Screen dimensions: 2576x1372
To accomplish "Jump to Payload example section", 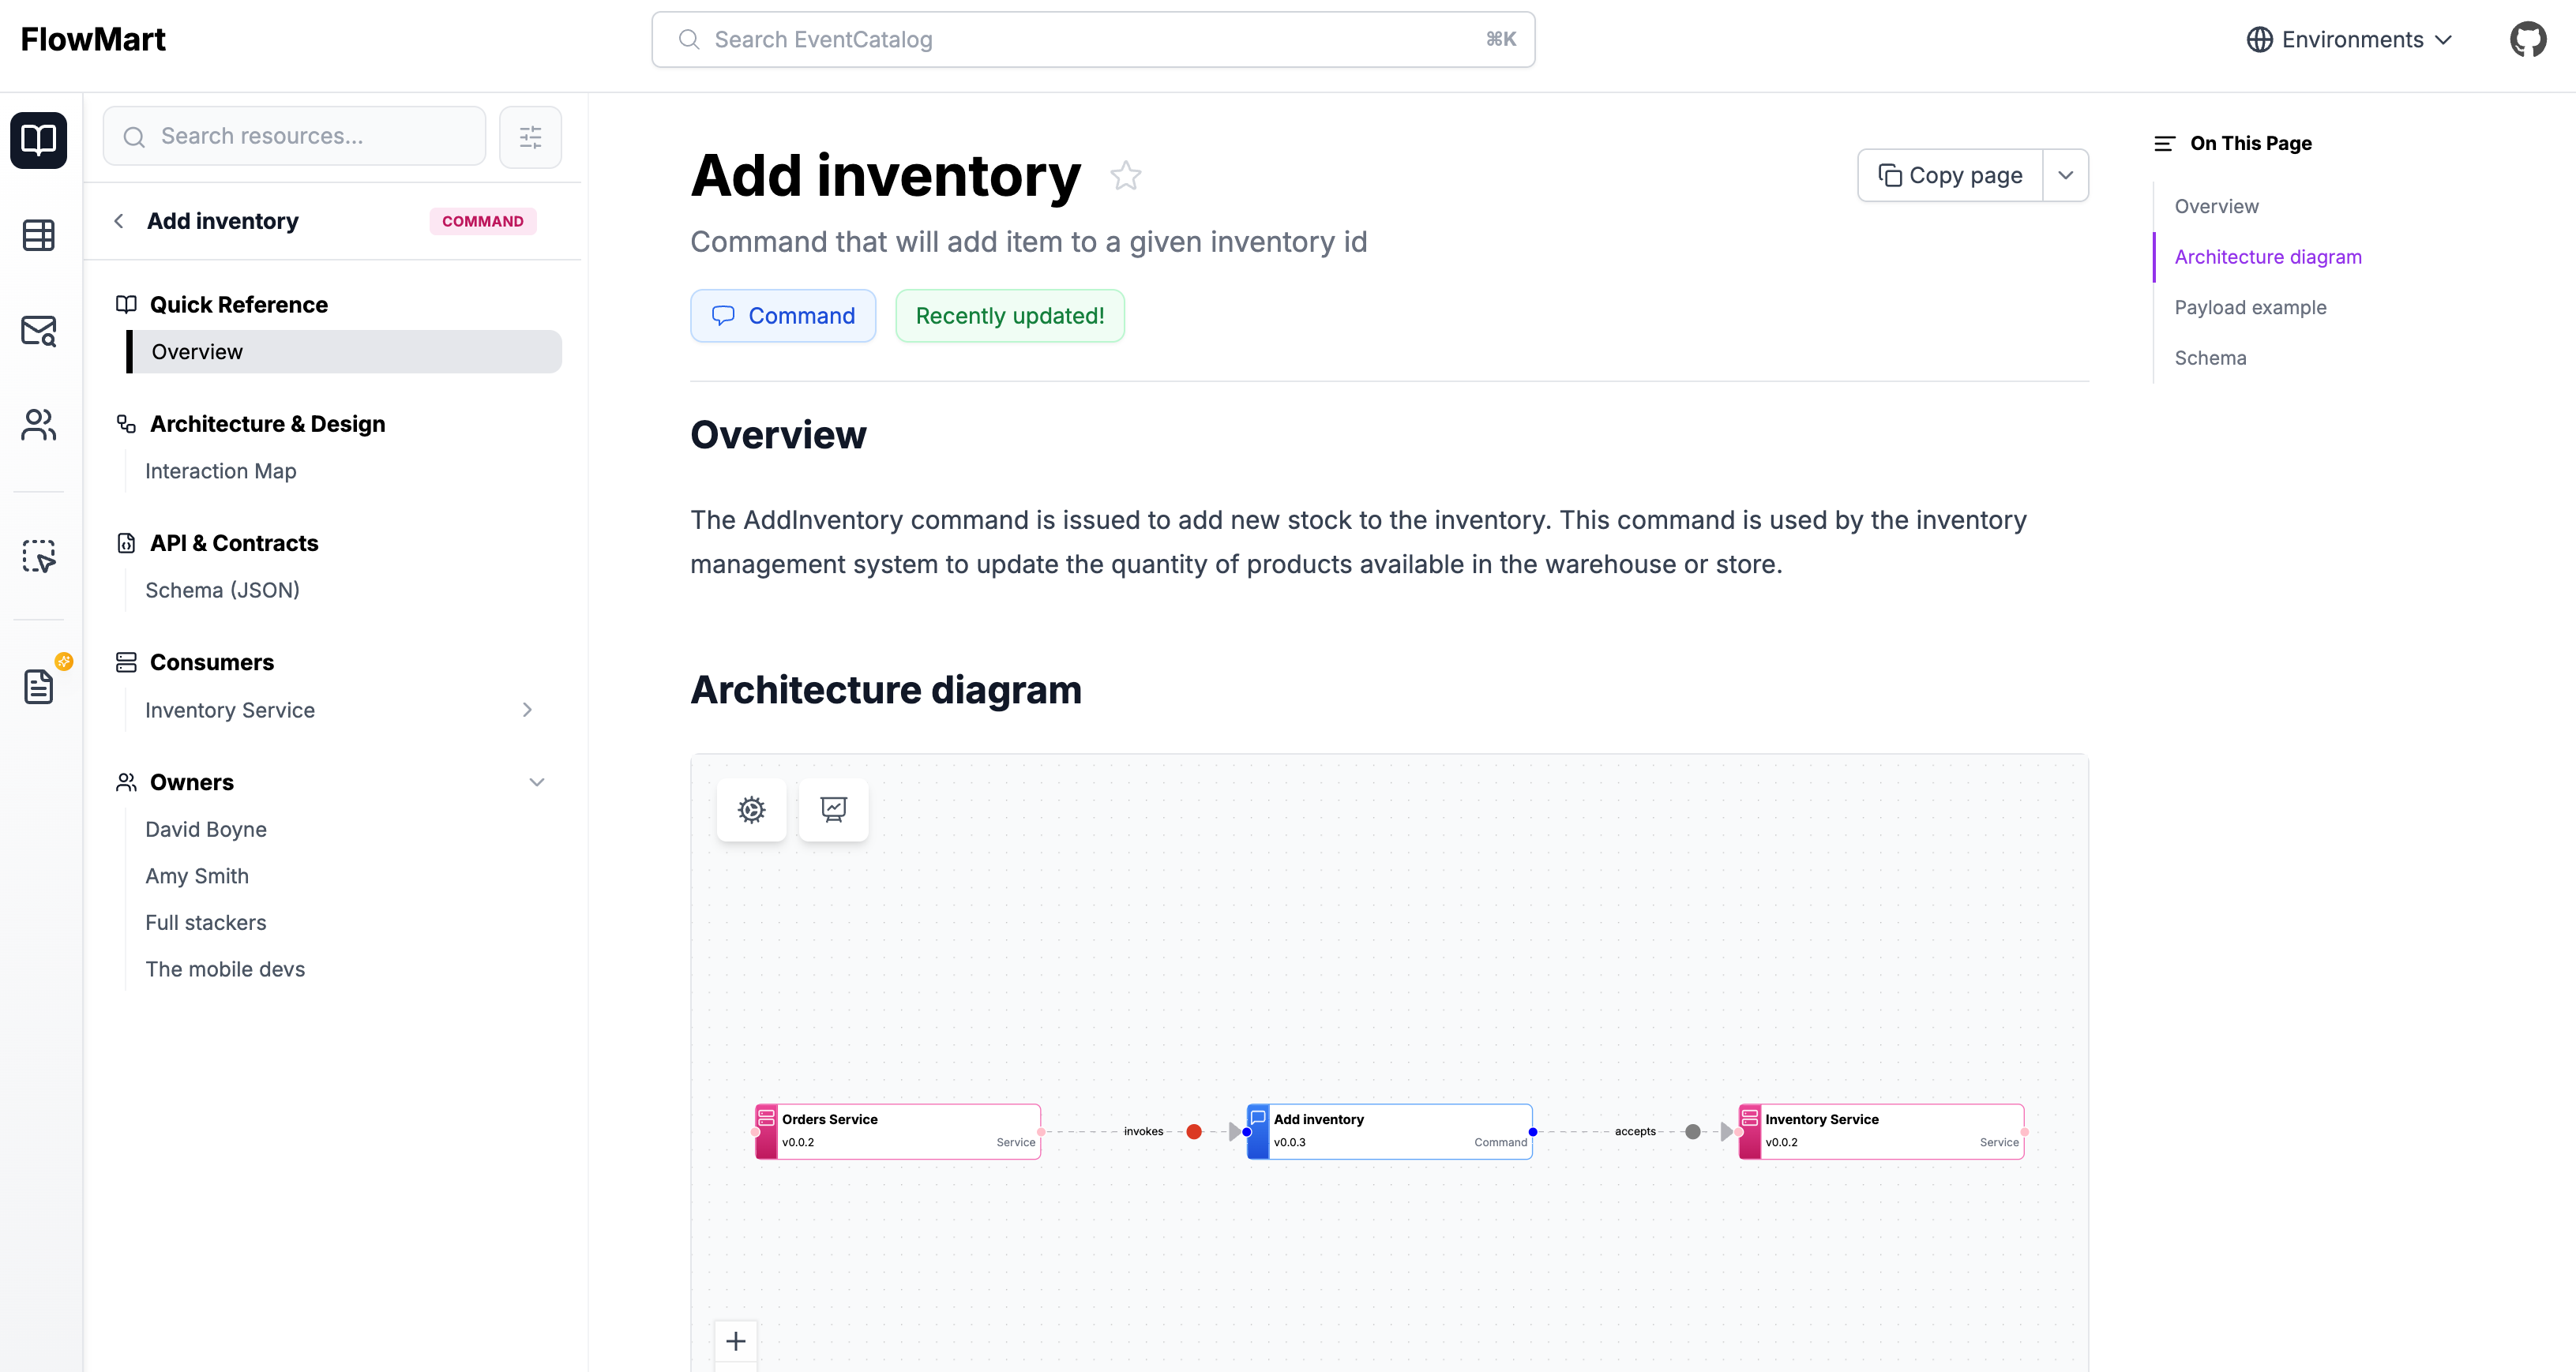I will point(2250,308).
